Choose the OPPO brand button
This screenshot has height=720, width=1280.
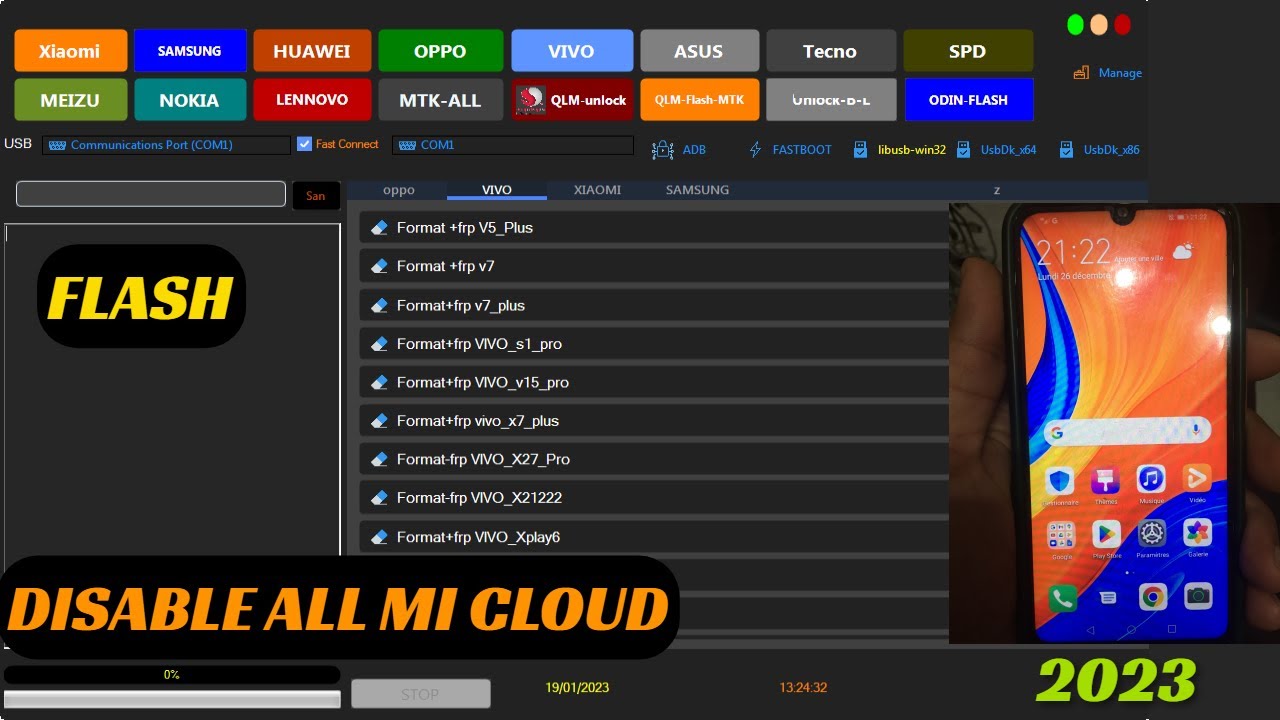(440, 51)
